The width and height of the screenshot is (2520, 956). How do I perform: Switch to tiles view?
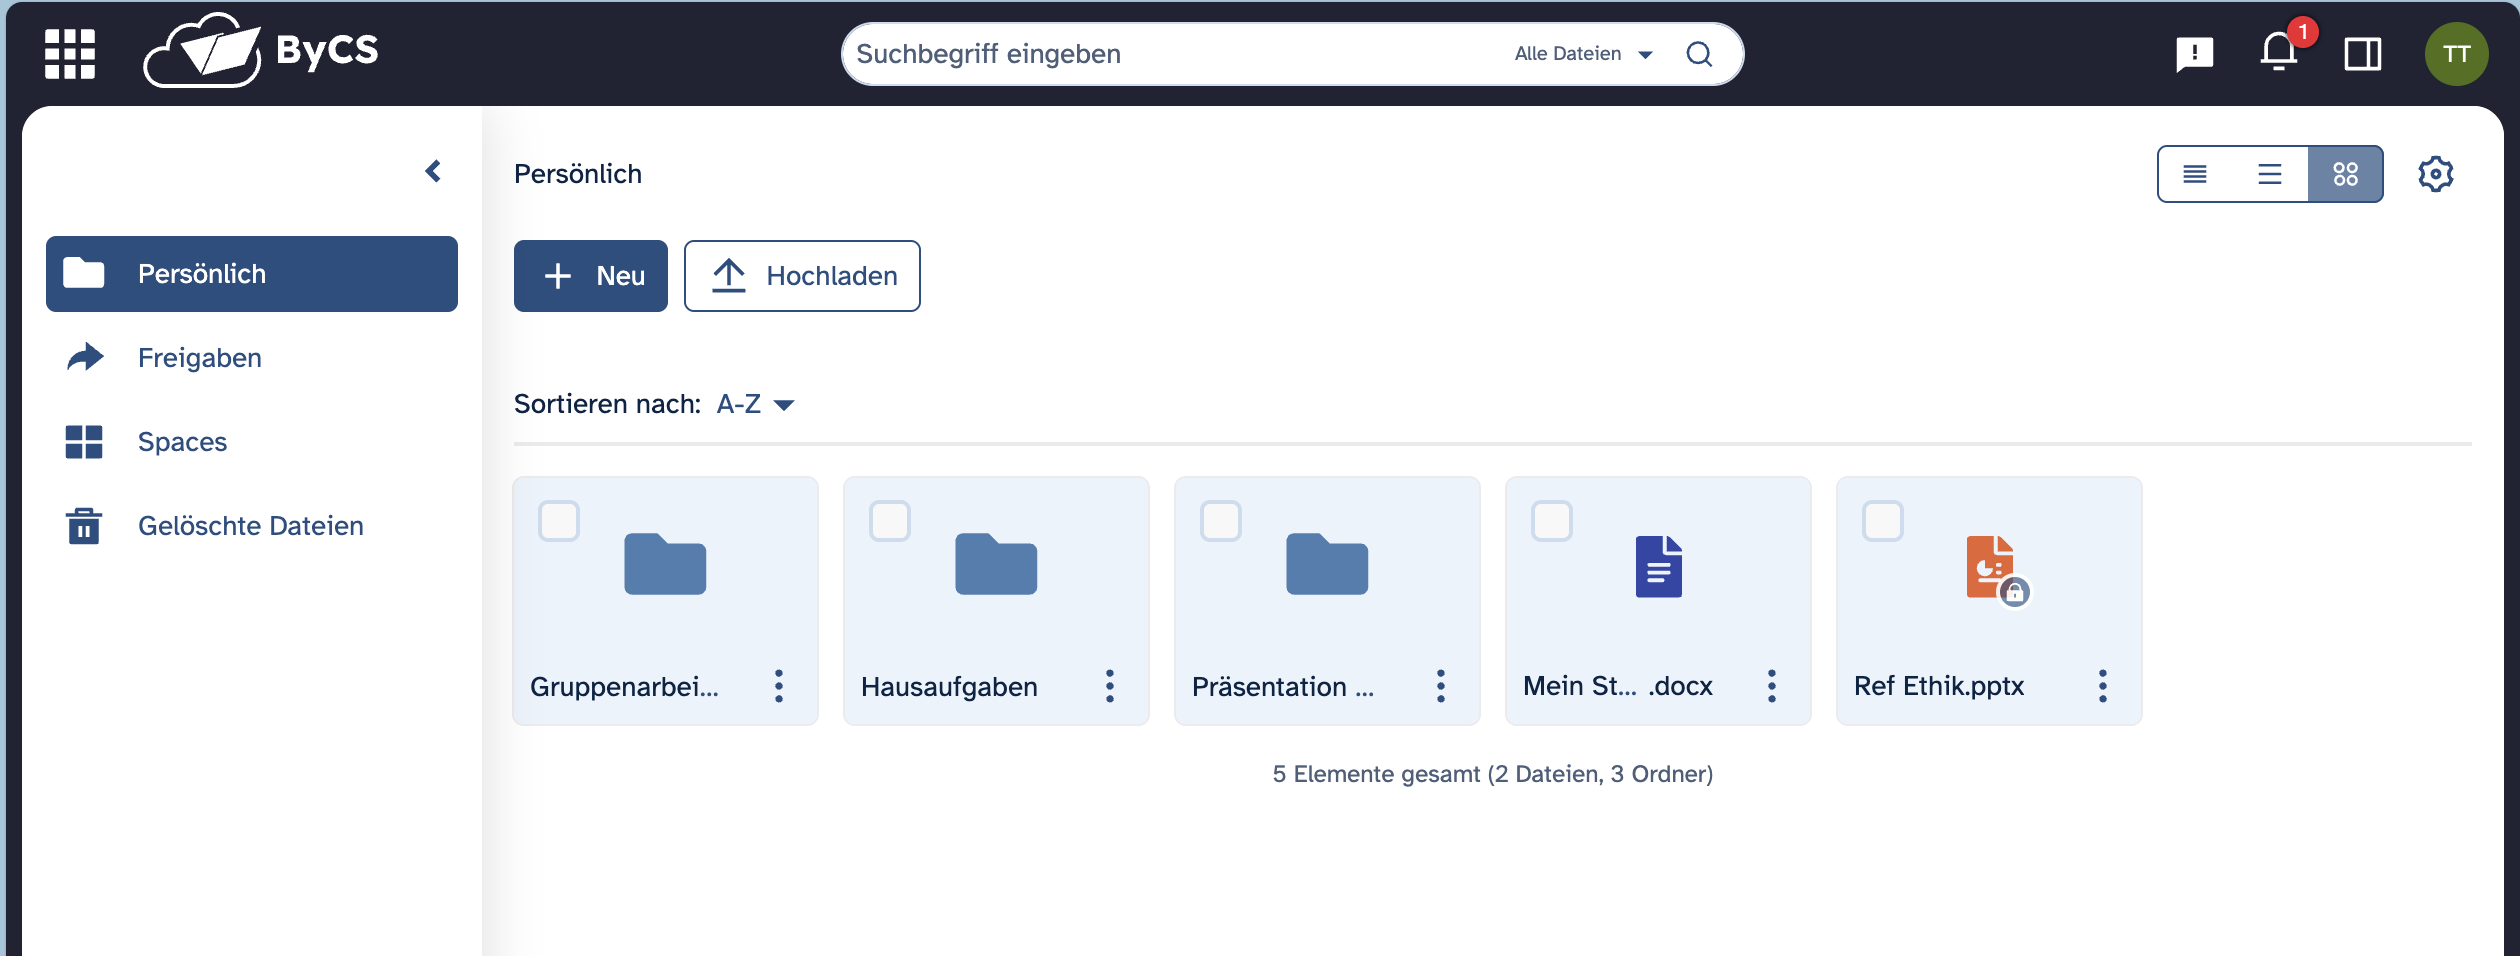click(2345, 175)
